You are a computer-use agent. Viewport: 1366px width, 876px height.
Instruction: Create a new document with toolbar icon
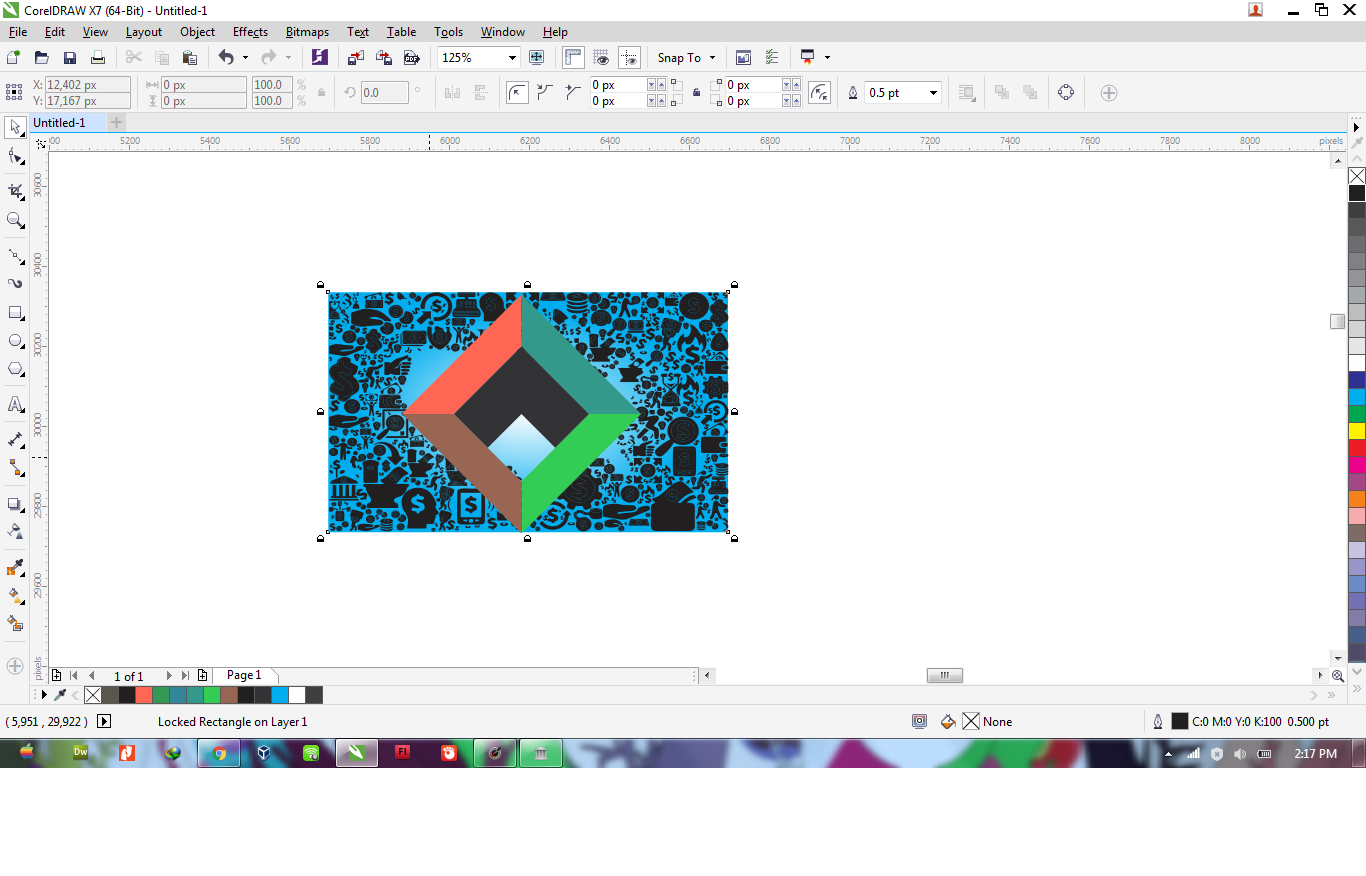(14, 58)
